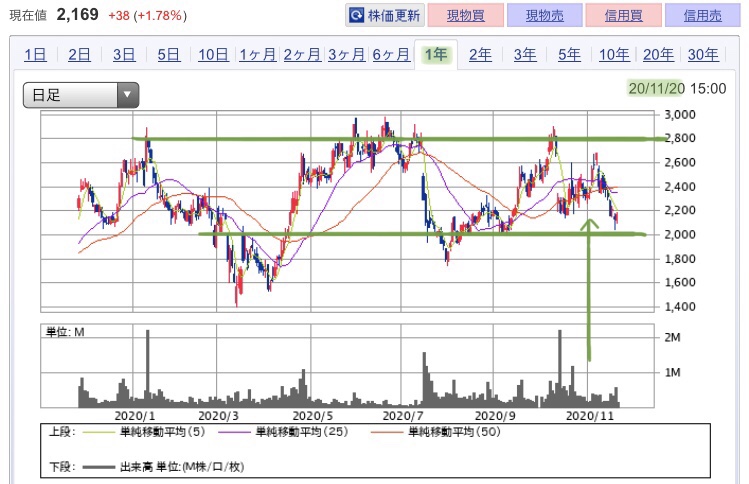Click 単純移動平均(50) legend entry

tap(436, 432)
